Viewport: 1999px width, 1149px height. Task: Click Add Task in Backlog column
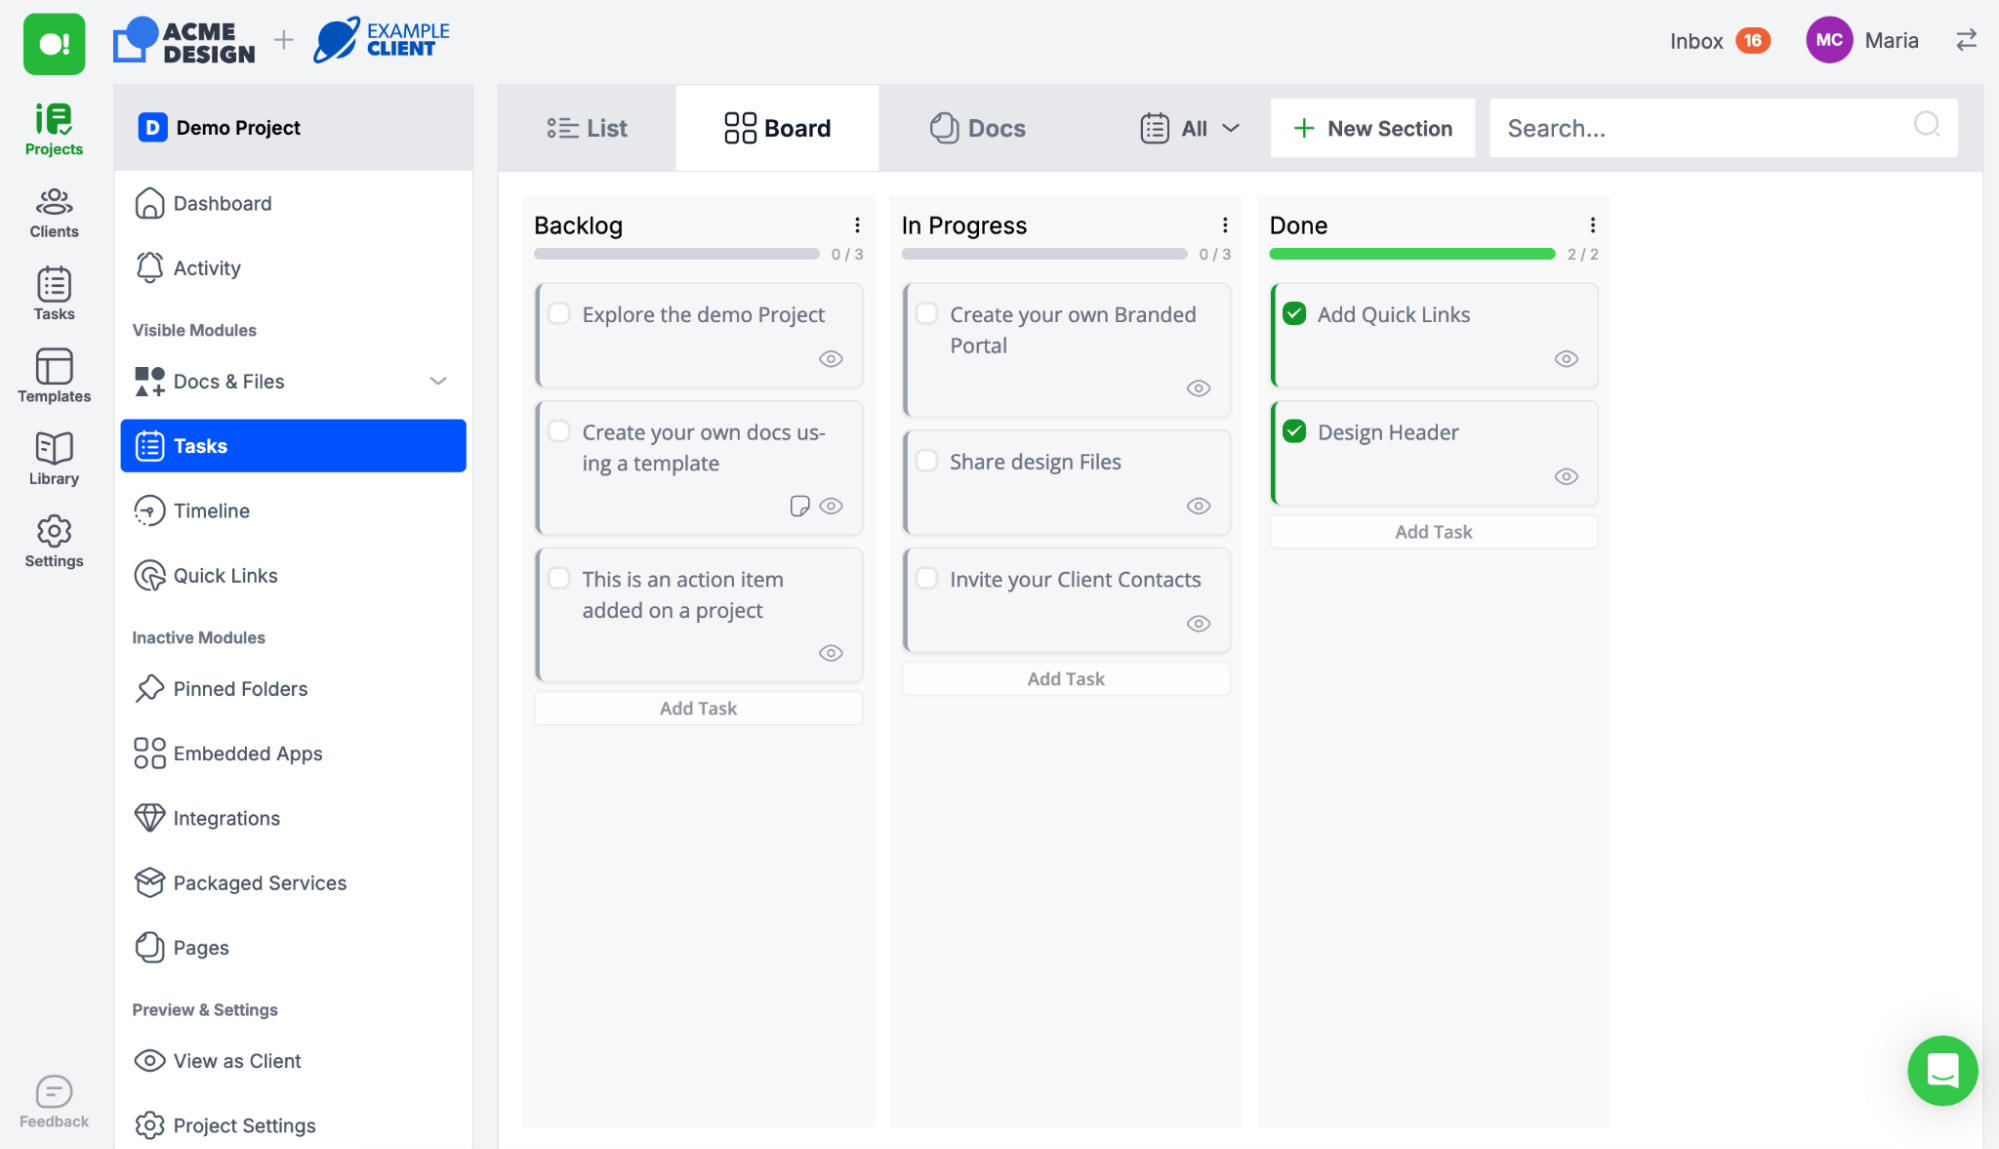pyautogui.click(x=697, y=707)
